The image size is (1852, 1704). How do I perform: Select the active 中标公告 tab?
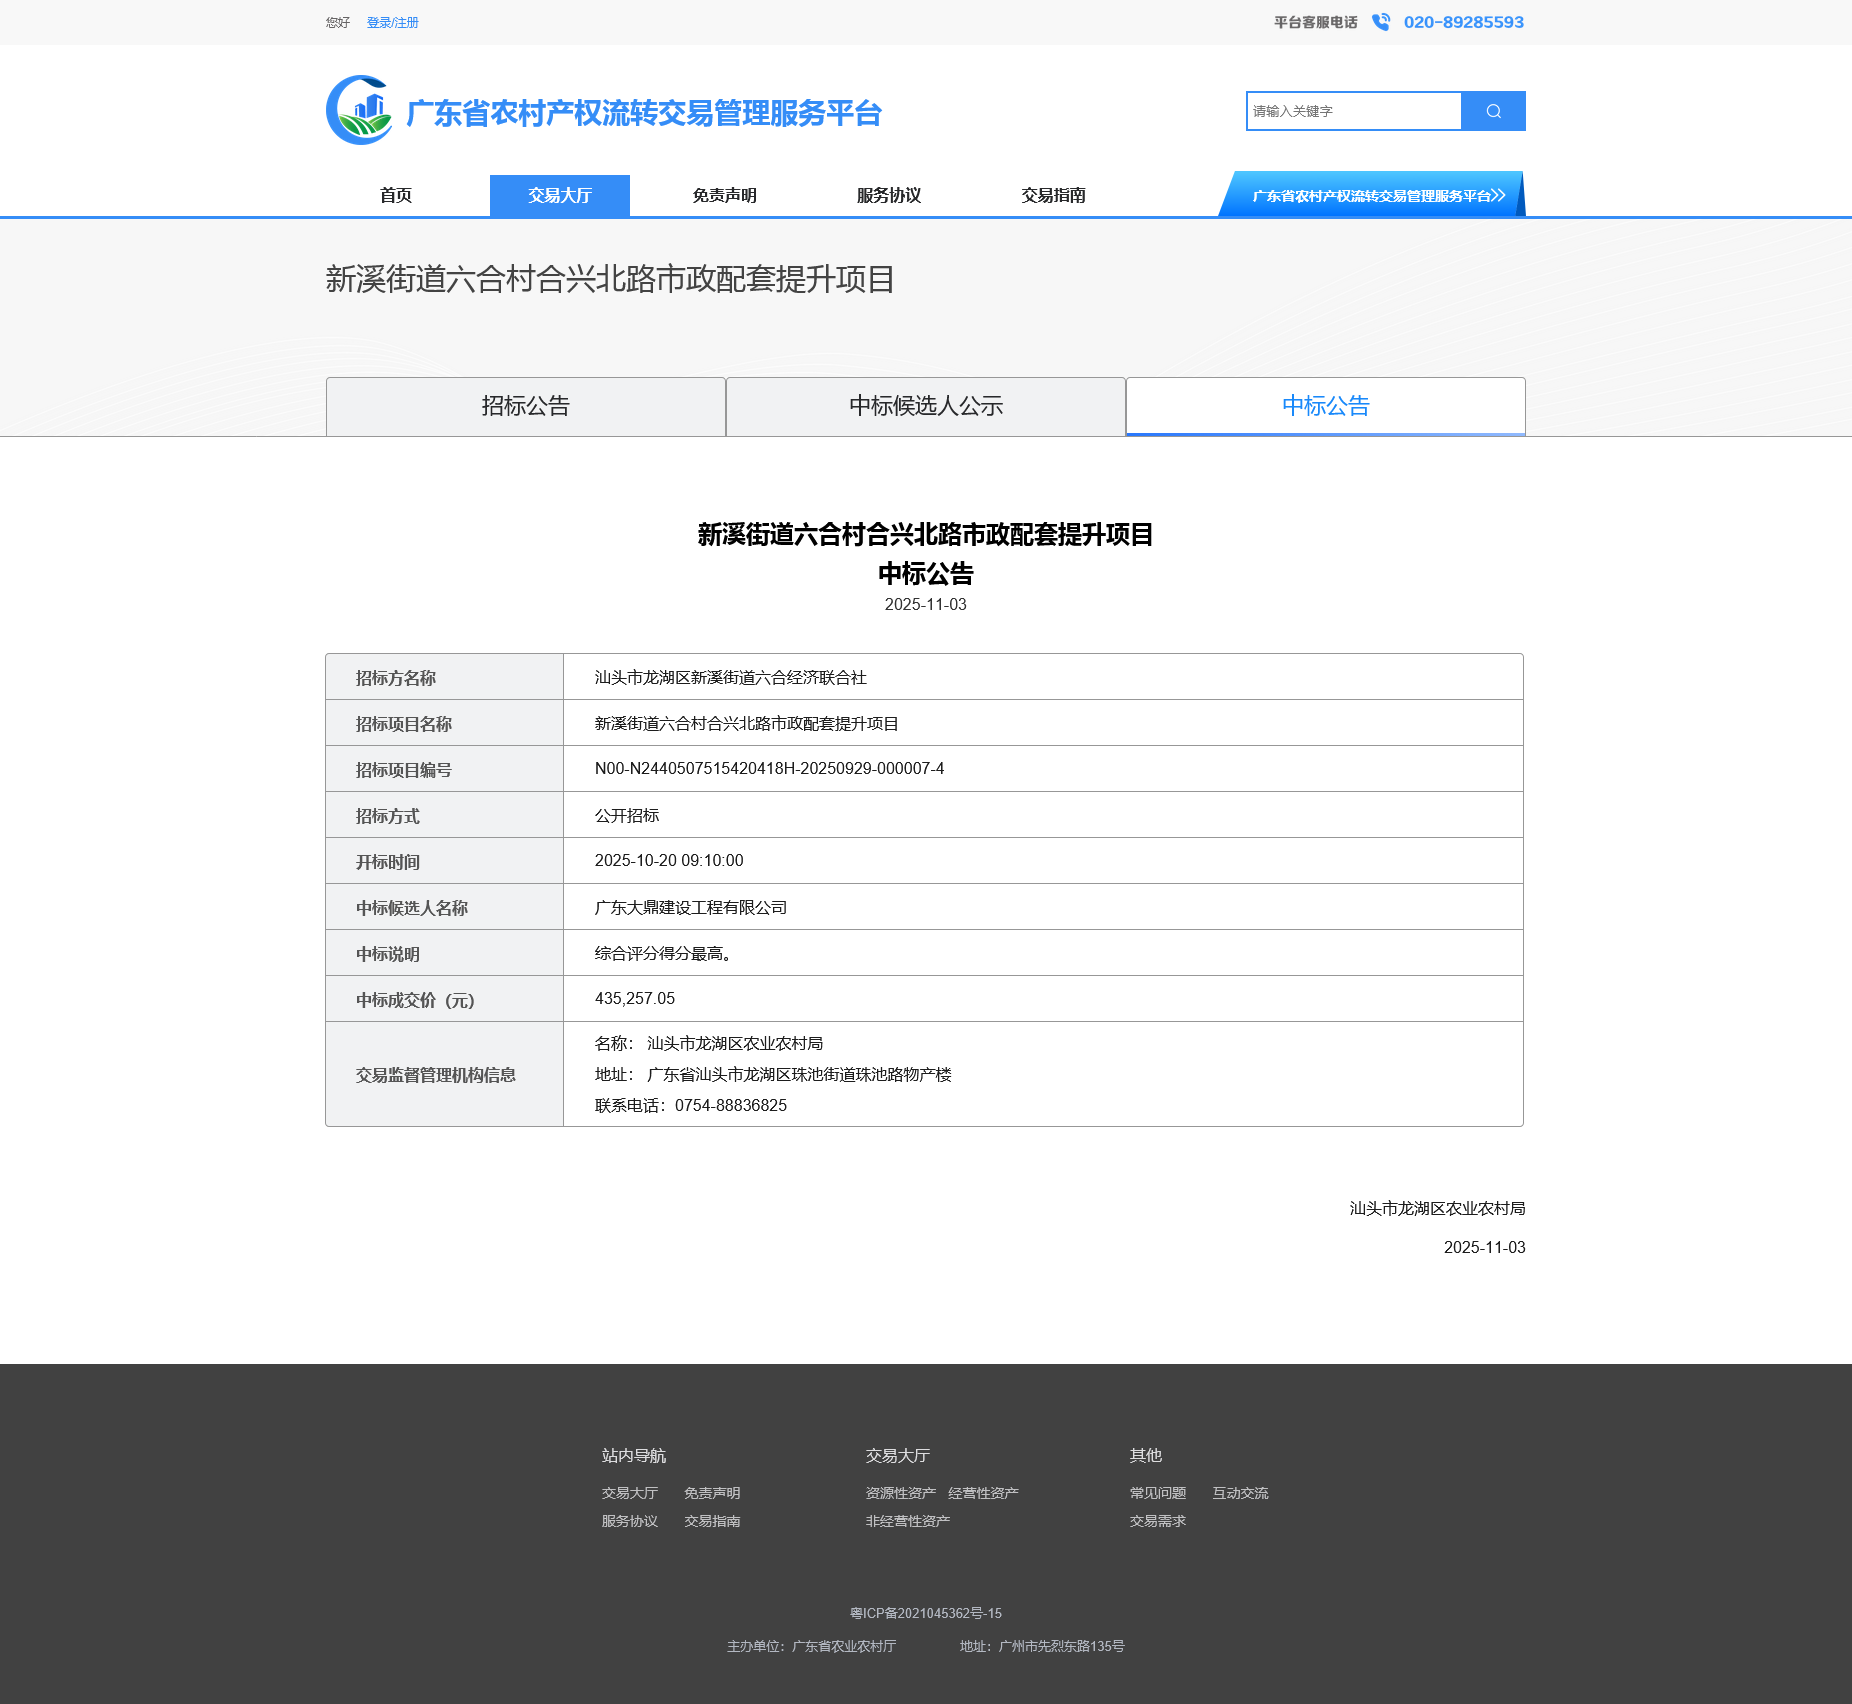pyautogui.click(x=1325, y=406)
